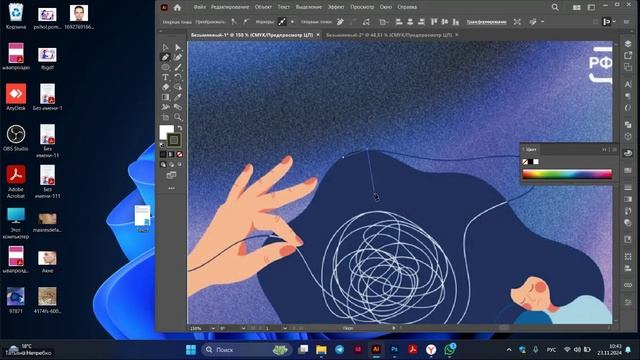Enable Draw Behind mode

tap(171, 164)
